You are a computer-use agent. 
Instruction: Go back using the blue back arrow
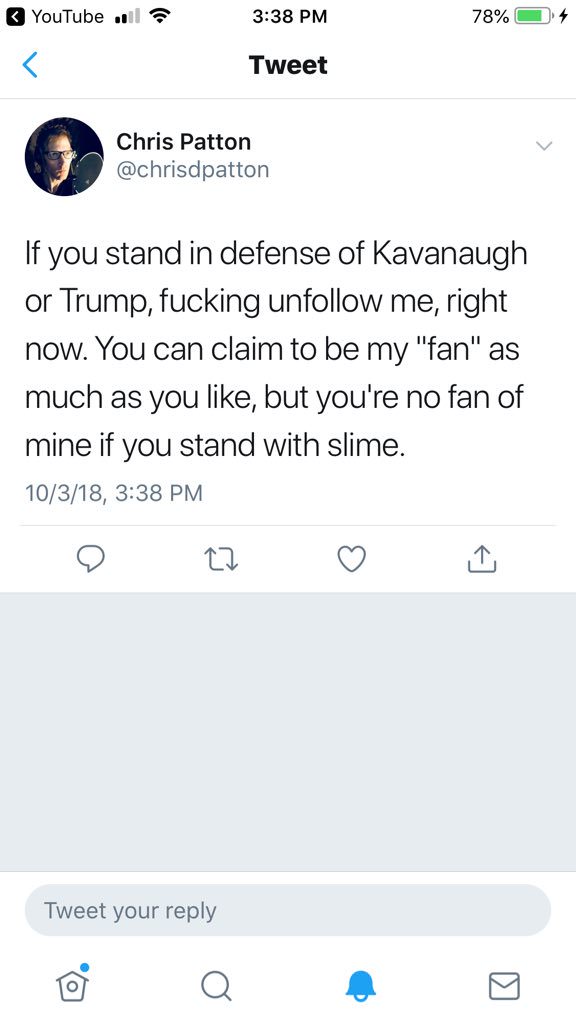pos(30,65)
